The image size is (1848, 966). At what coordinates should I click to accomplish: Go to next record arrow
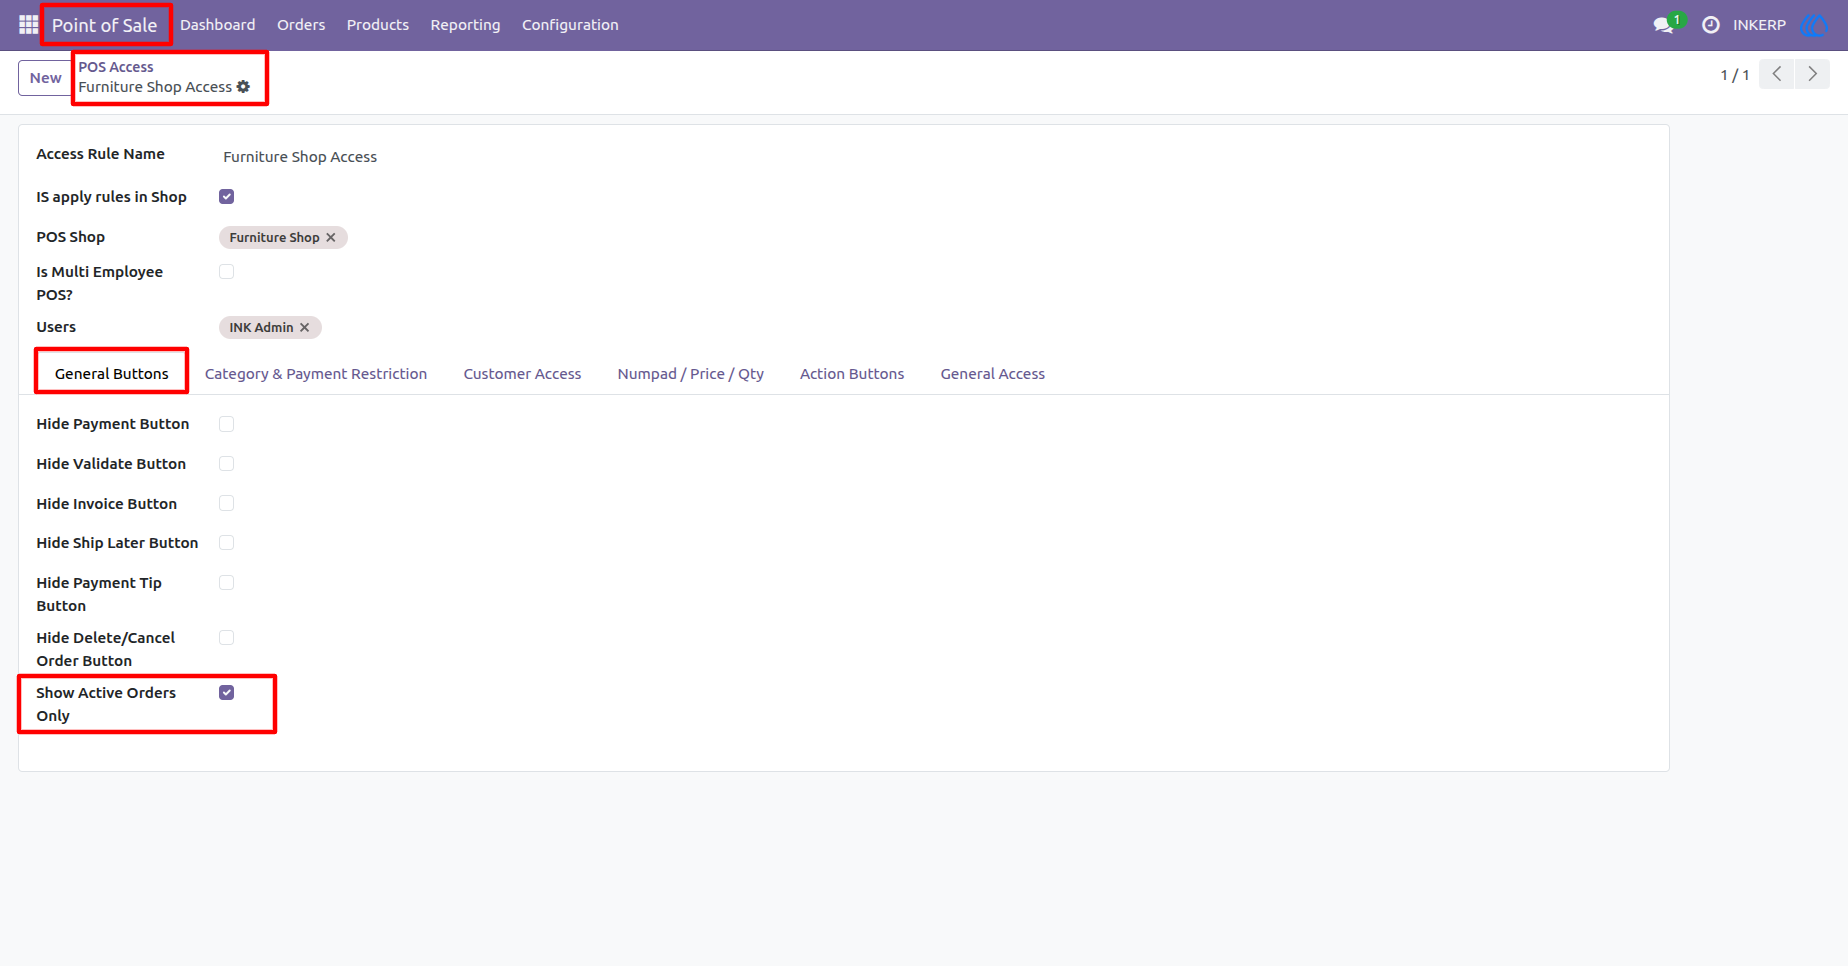click(1812, 74)
